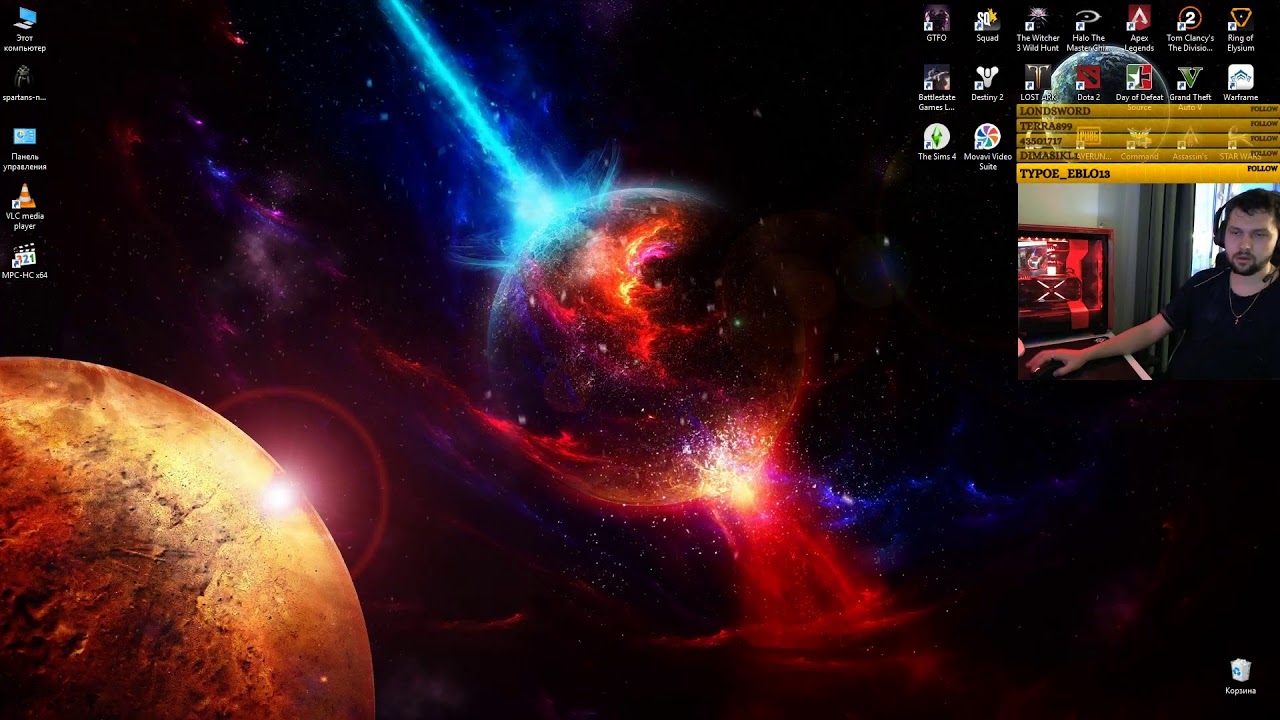
Task: Open the Этот компьютер desktop icon
Action: tap(25, 29)
